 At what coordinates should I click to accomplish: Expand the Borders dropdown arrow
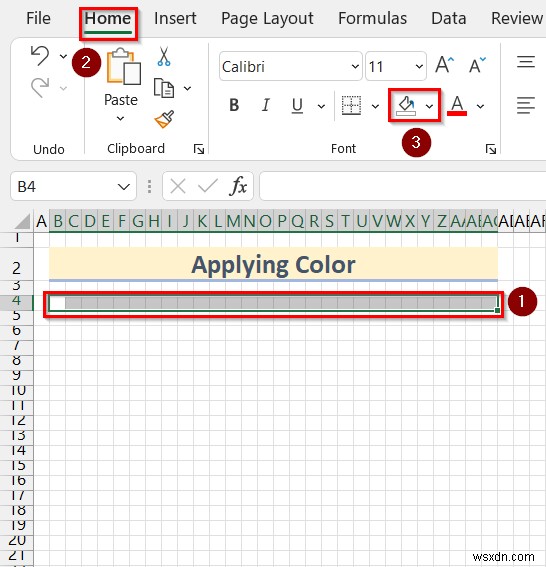point(375,106)
